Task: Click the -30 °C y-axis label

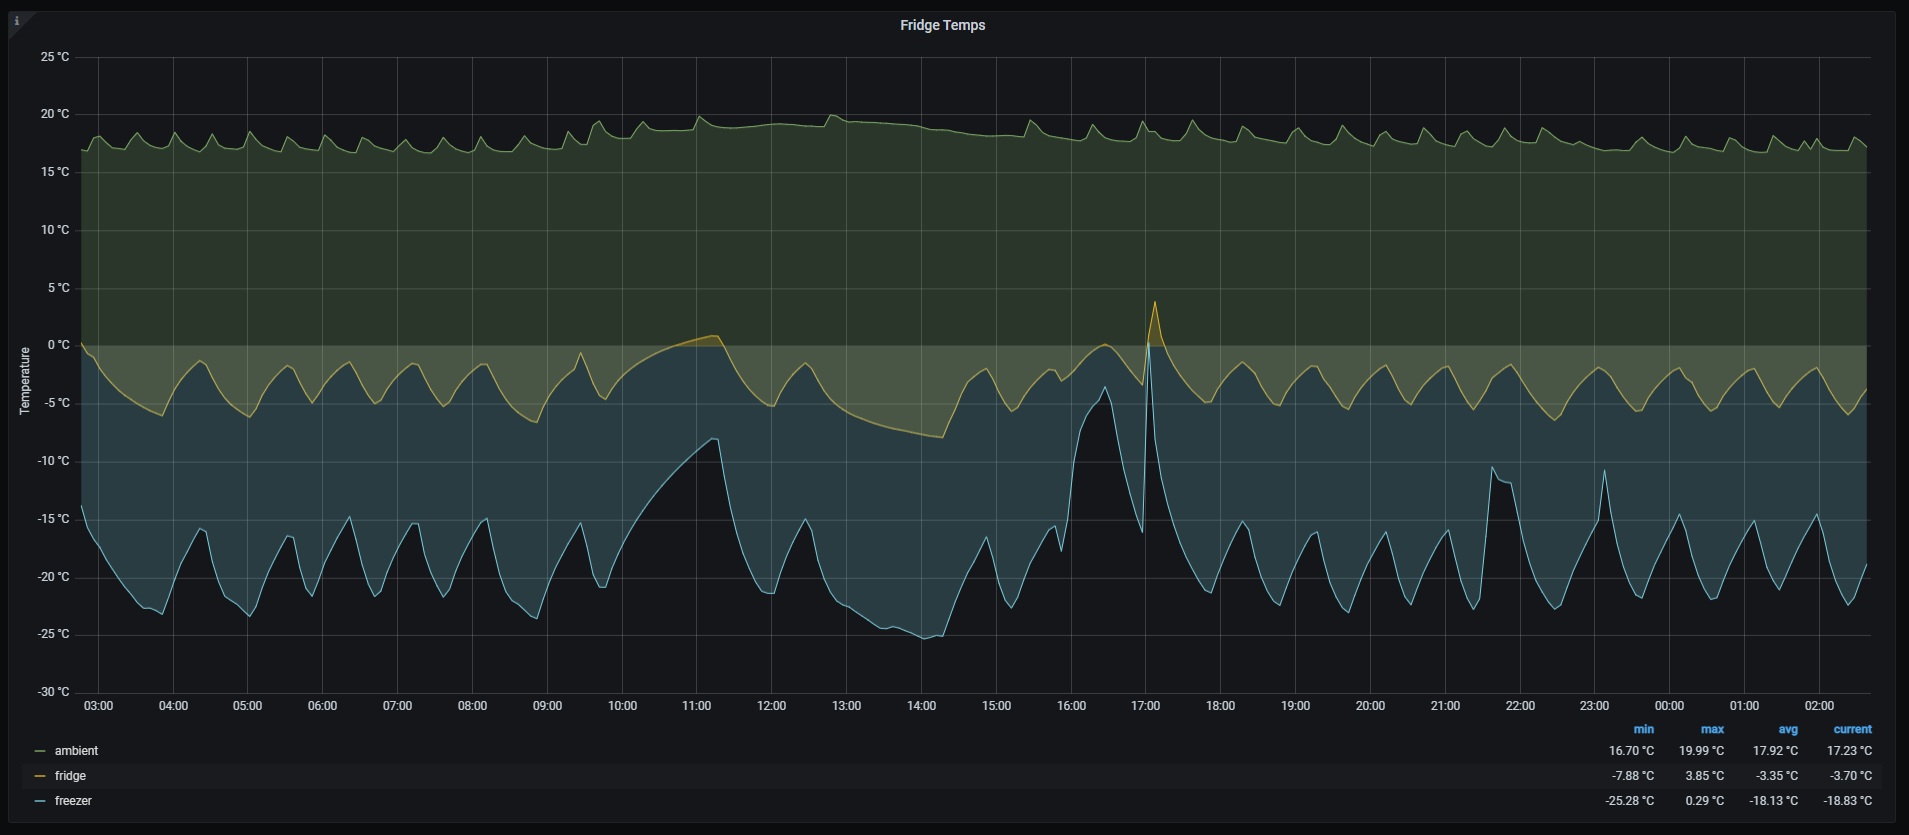Action: point(53,692)
